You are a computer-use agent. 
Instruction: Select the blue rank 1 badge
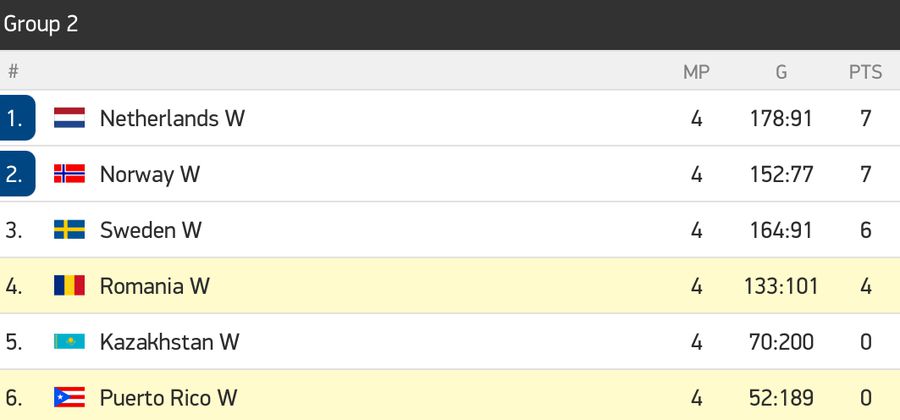point(17,118)
